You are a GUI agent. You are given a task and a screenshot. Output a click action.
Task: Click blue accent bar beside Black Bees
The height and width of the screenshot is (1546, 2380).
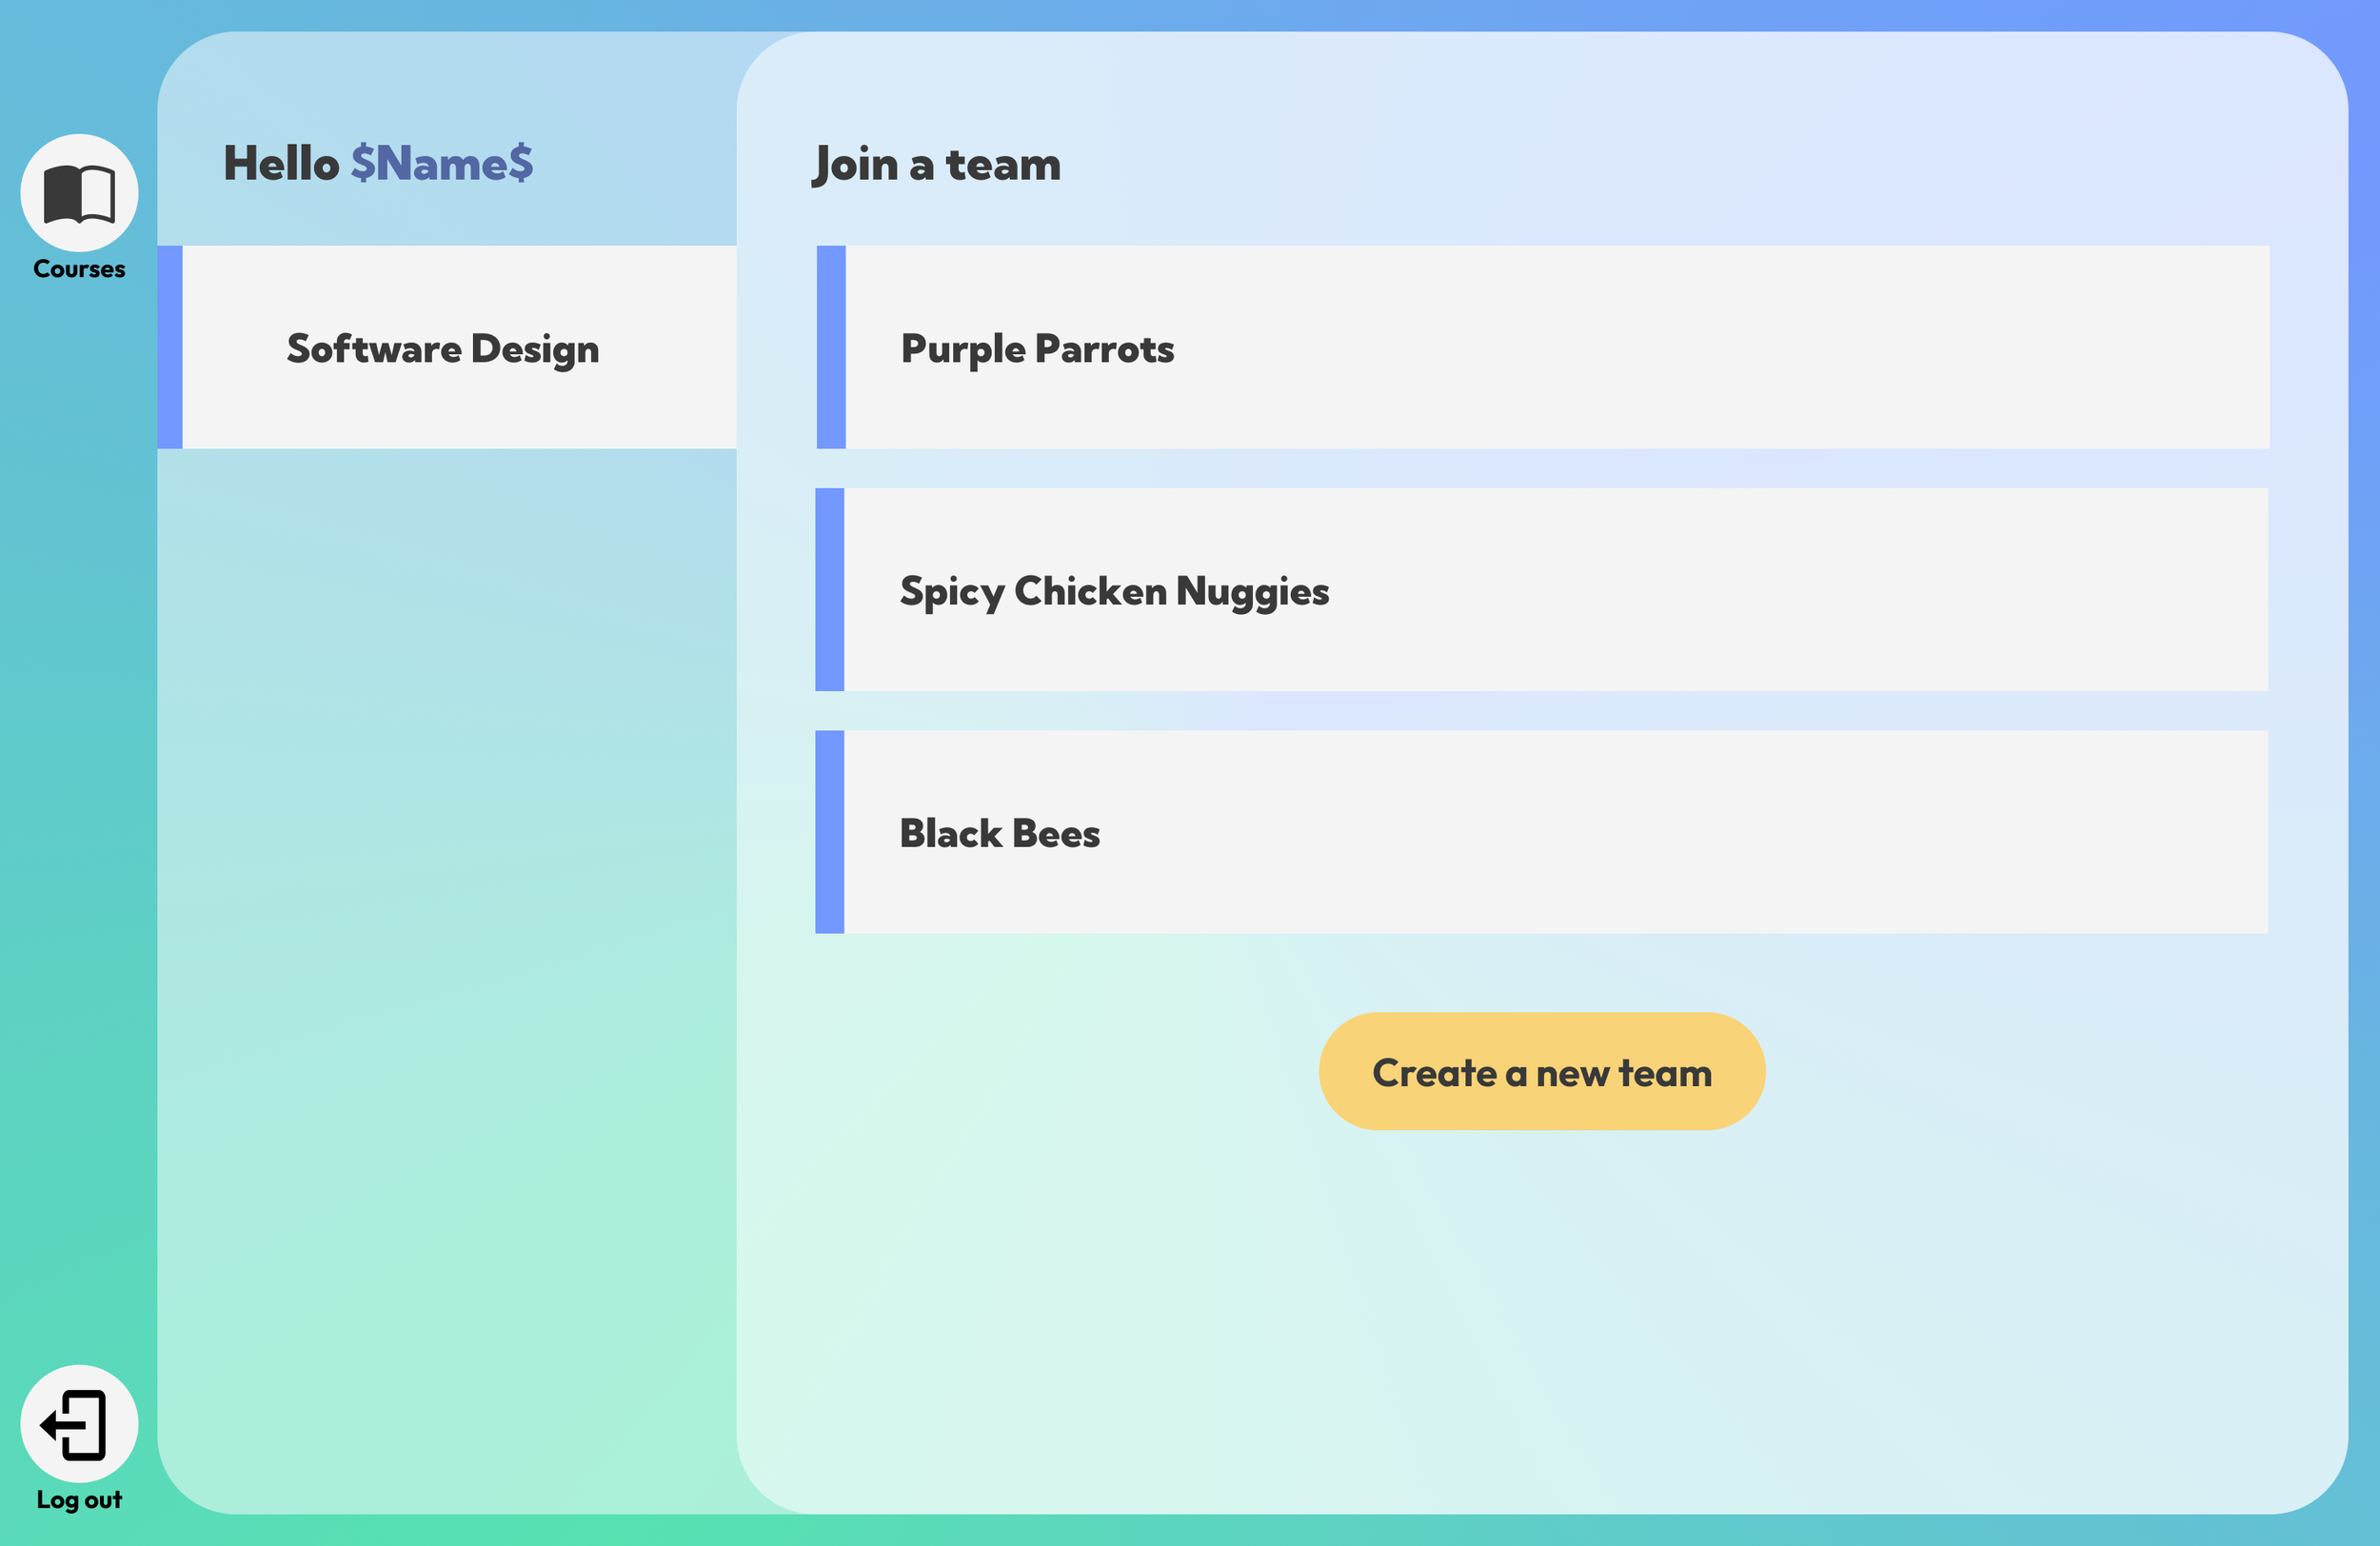coord(830,832)
